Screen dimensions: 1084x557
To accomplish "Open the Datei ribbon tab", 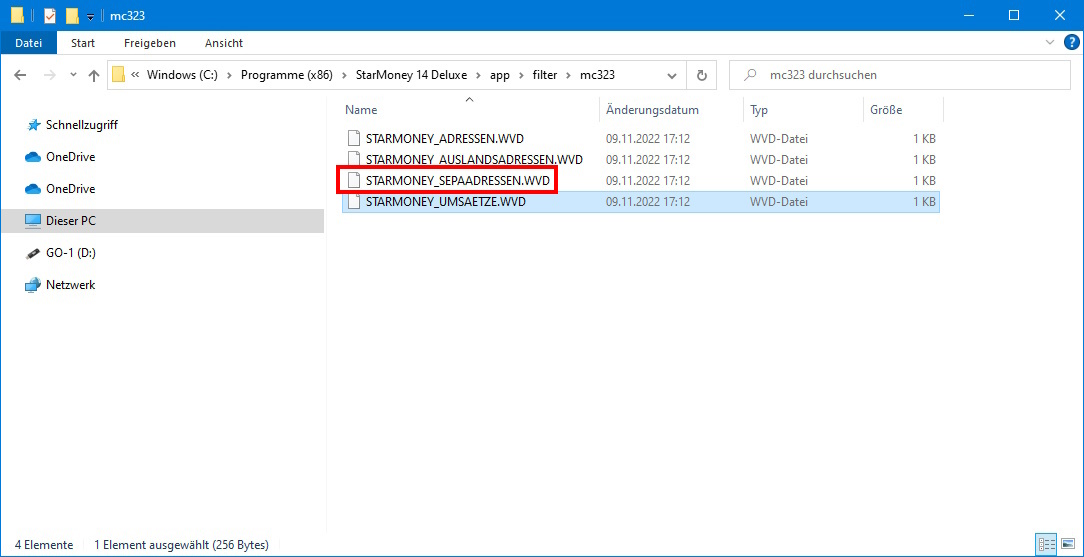I will (28, 43).
